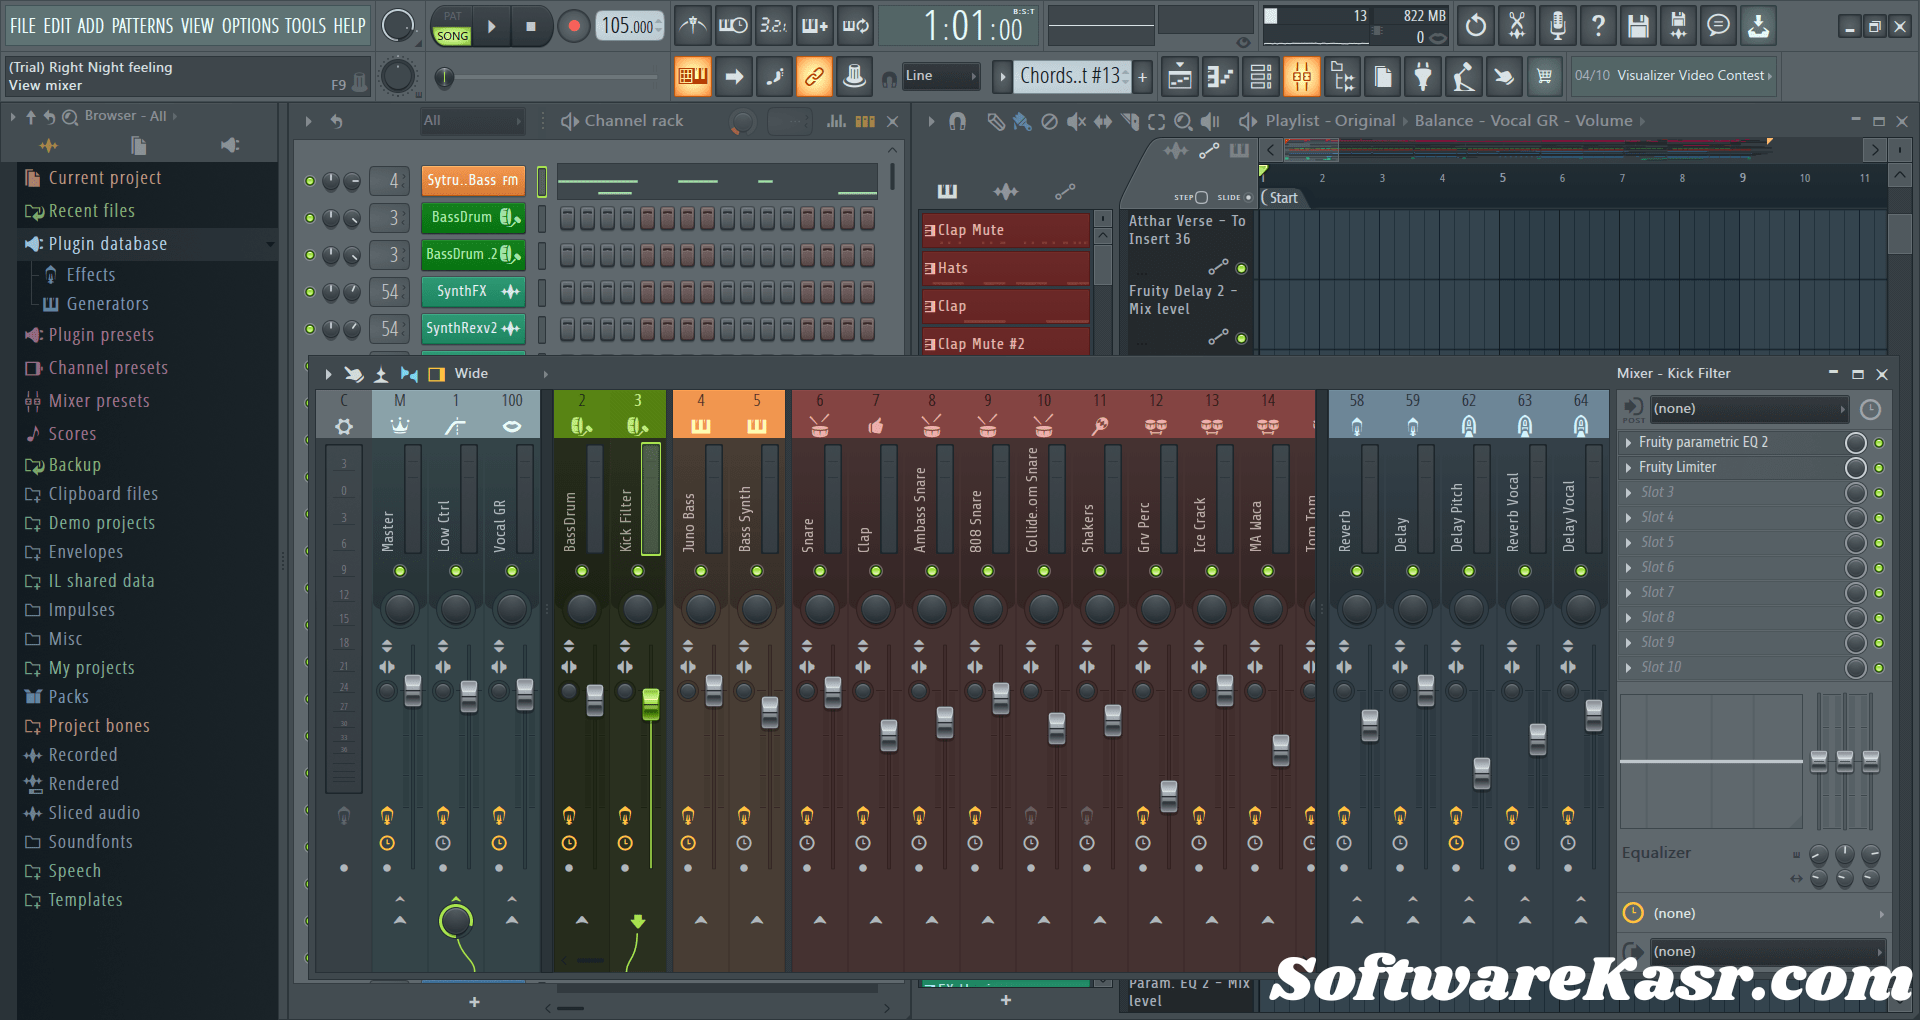Open the EDIT menu
This screenshot has width=1920, height=1020.
(x=57, y=26)
